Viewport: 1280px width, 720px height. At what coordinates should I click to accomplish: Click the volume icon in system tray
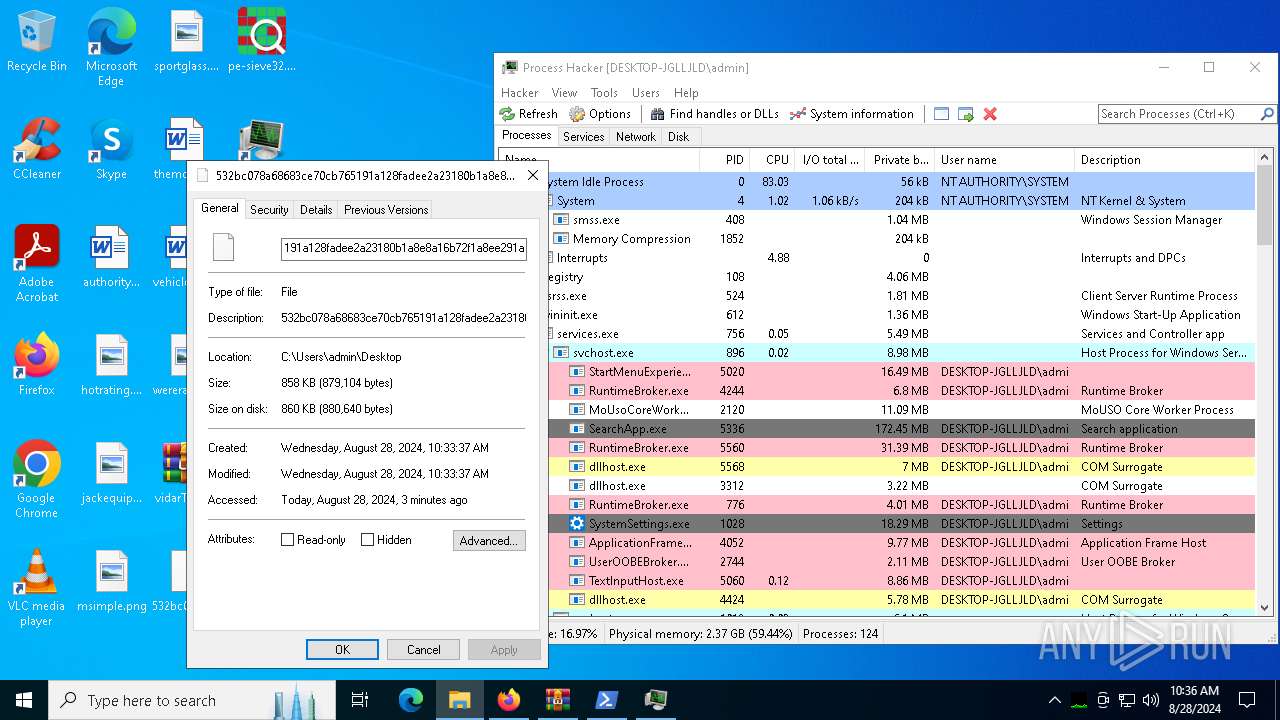(x=1150, y=700)
